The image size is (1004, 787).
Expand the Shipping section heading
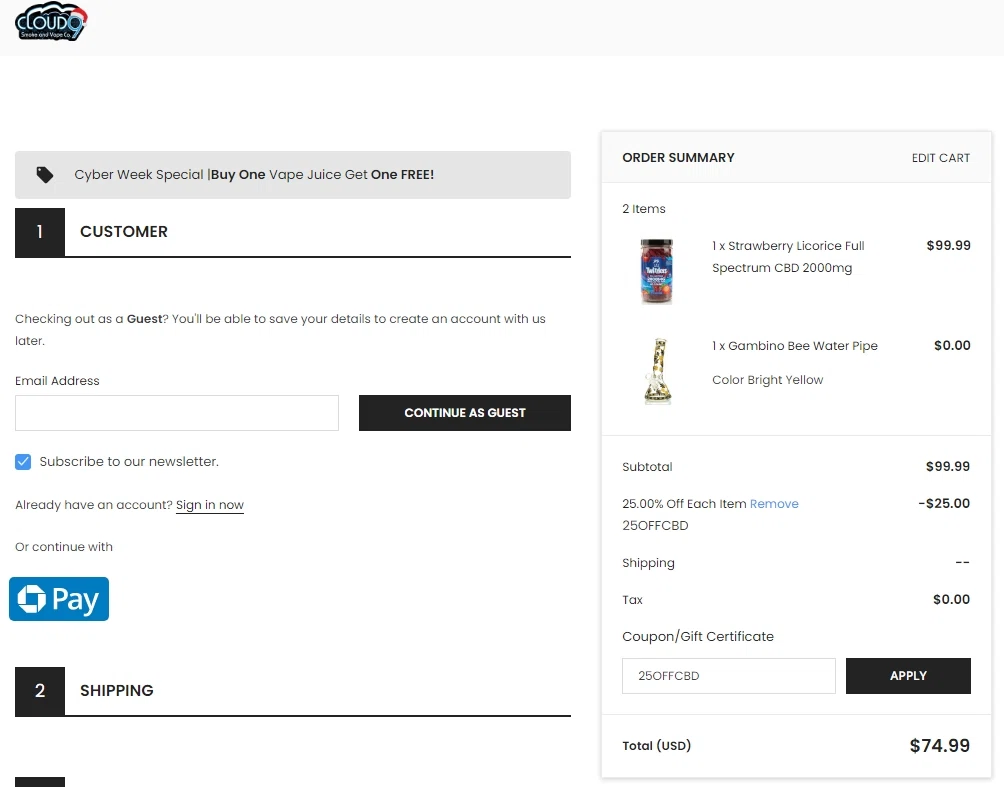coord(117,691)
